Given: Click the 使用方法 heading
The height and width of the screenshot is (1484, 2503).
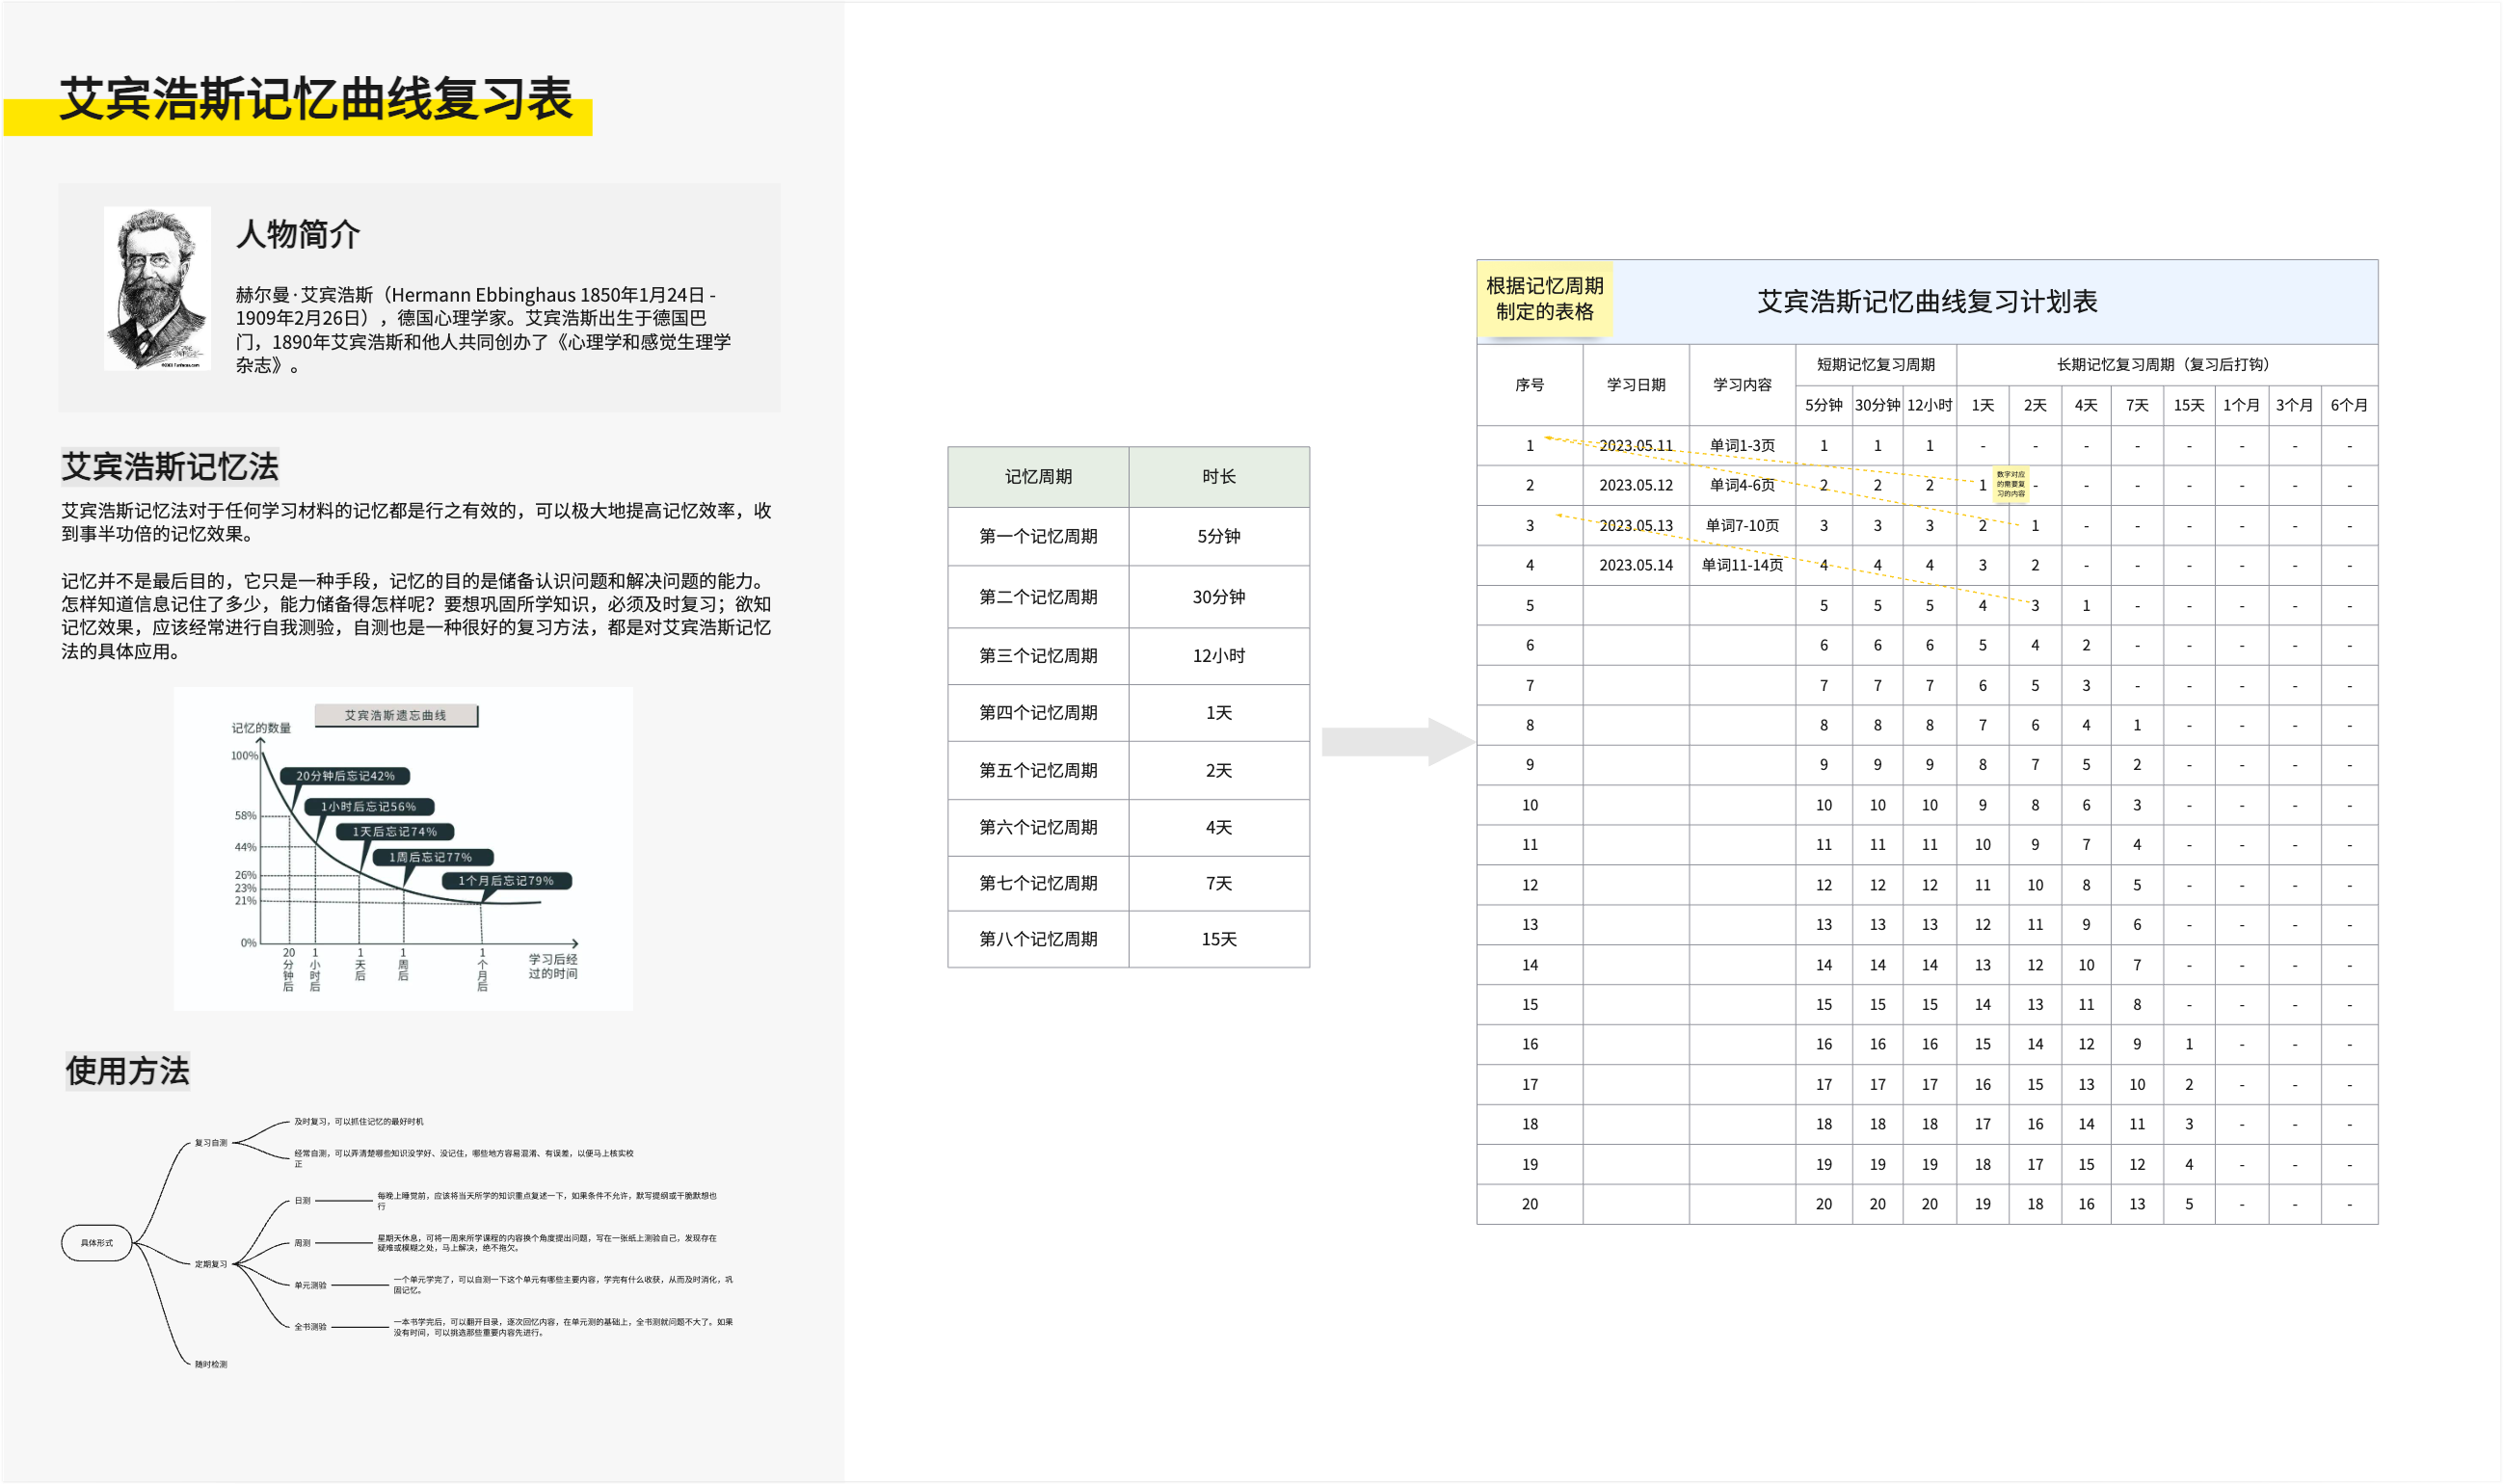Looking at the screenshot, I should pos(127,1071).
